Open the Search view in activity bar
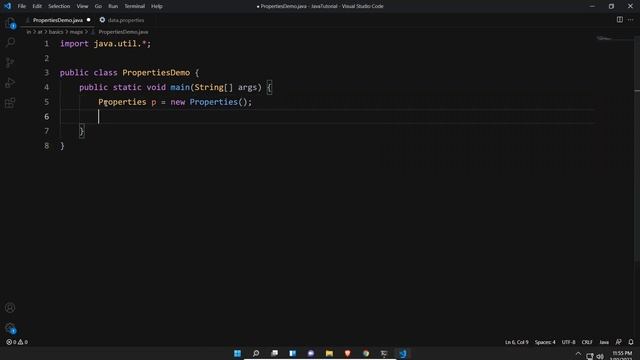 (x=10, y=42)
